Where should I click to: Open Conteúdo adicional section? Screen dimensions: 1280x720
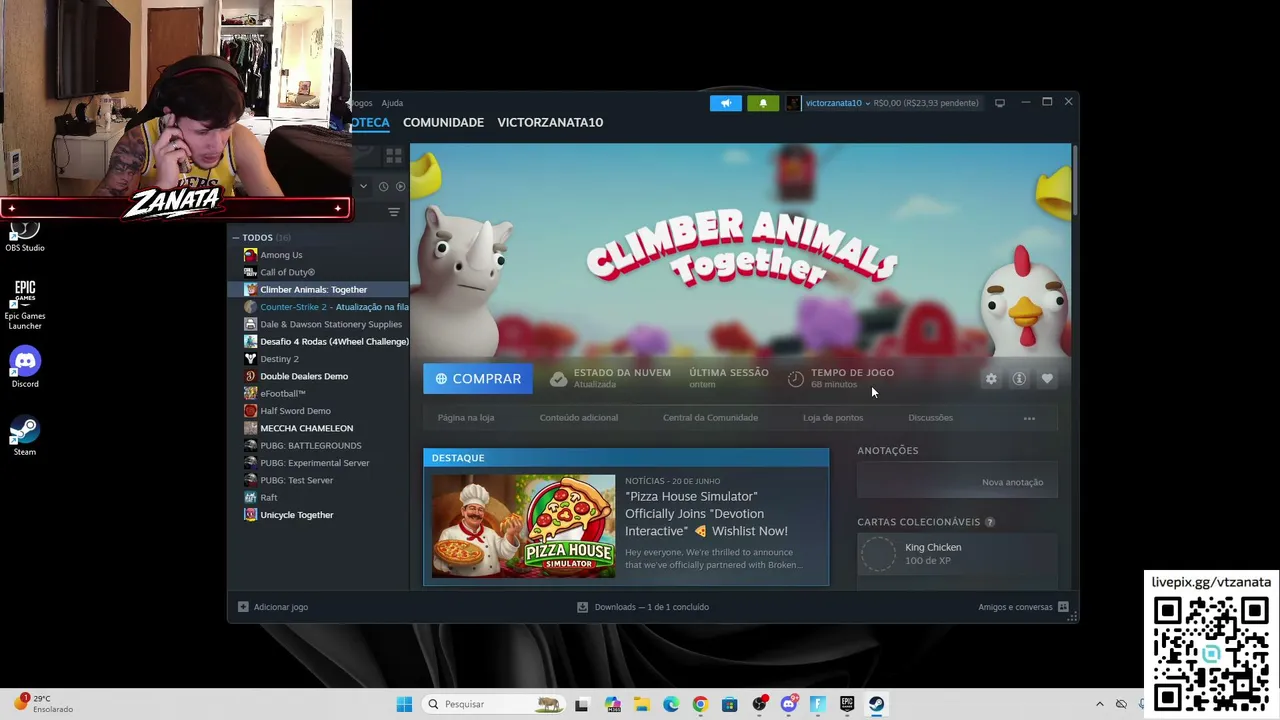click(579, 418)
